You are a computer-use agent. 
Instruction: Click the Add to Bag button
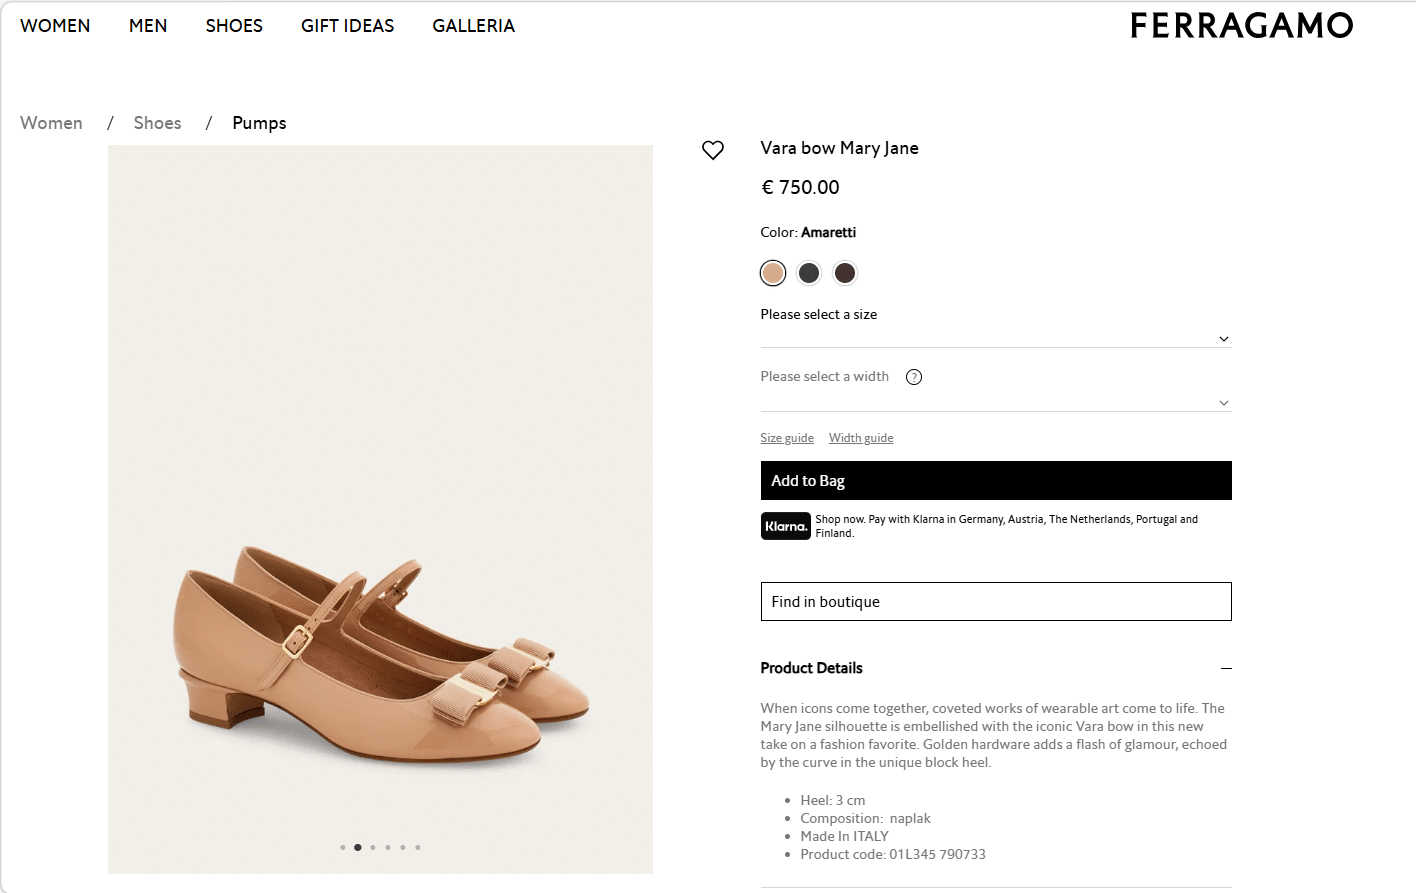coord(995,481)
